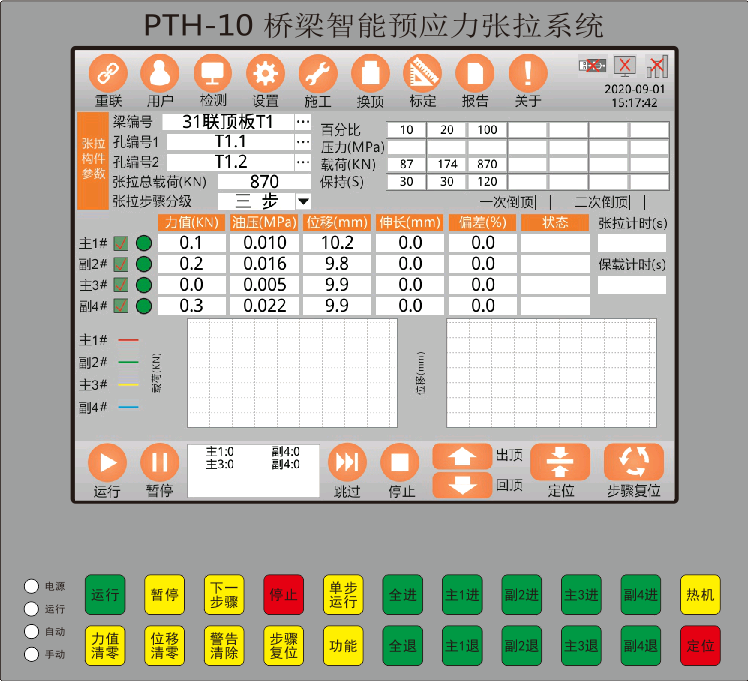The width and height of the screenshot is (748, 681).
Task: Toggle the 副4# channel checkbox
Action: pyautogui.click(x=121, y=306)
